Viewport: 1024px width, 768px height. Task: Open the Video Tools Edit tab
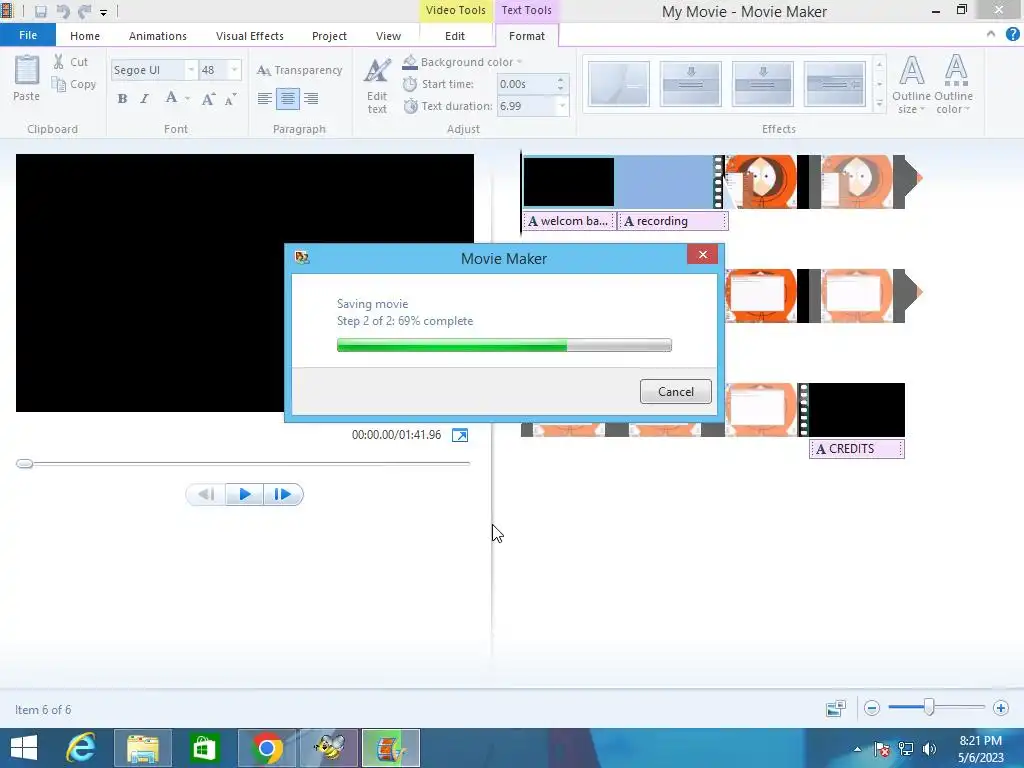point(455,36)
